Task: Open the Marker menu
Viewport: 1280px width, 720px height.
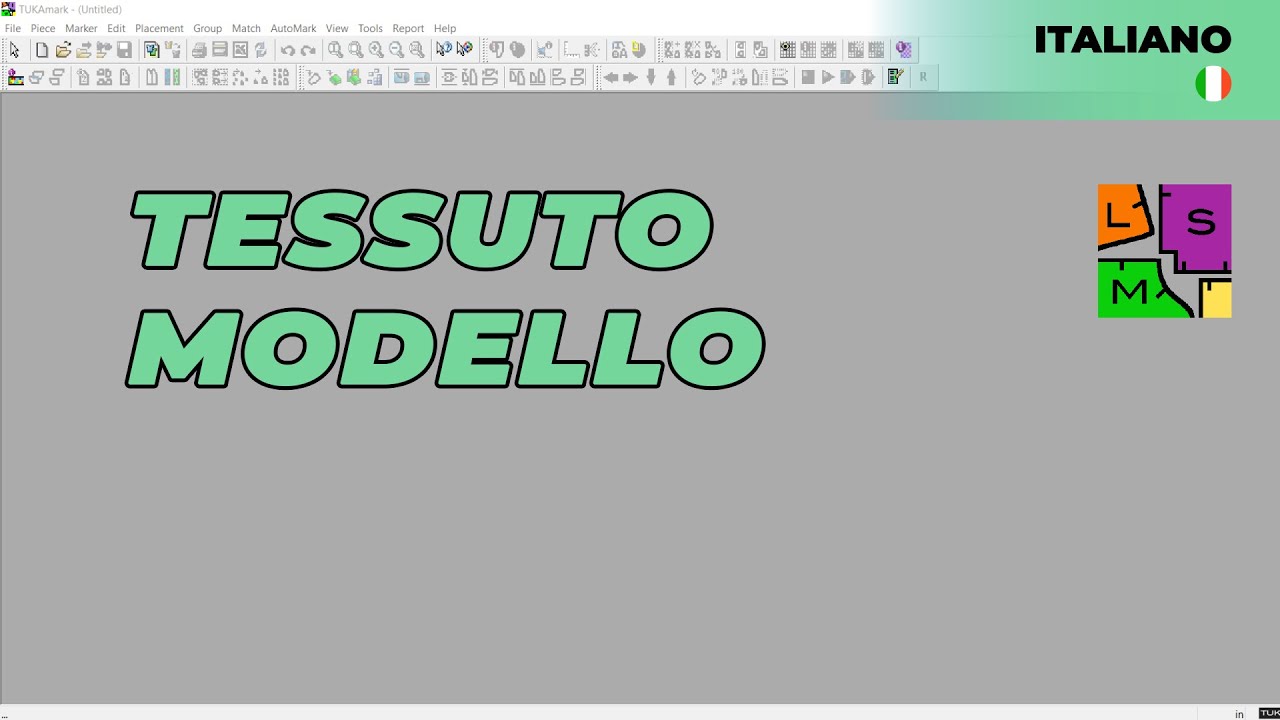Action: tap(81, 28)
